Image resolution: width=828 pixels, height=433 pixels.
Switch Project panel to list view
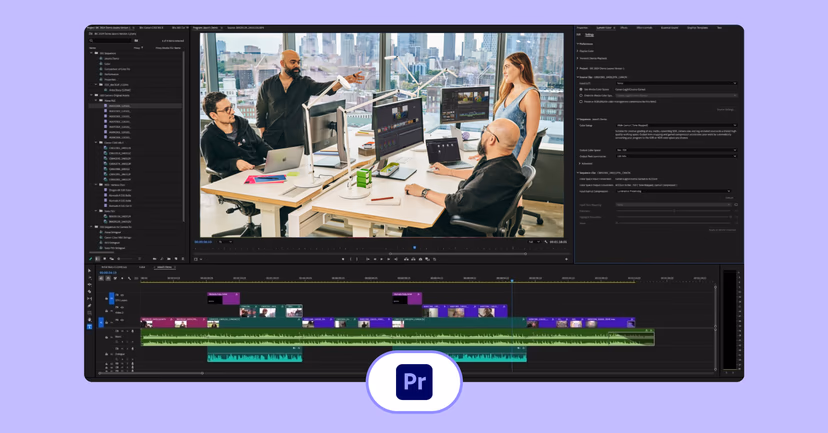98,259
